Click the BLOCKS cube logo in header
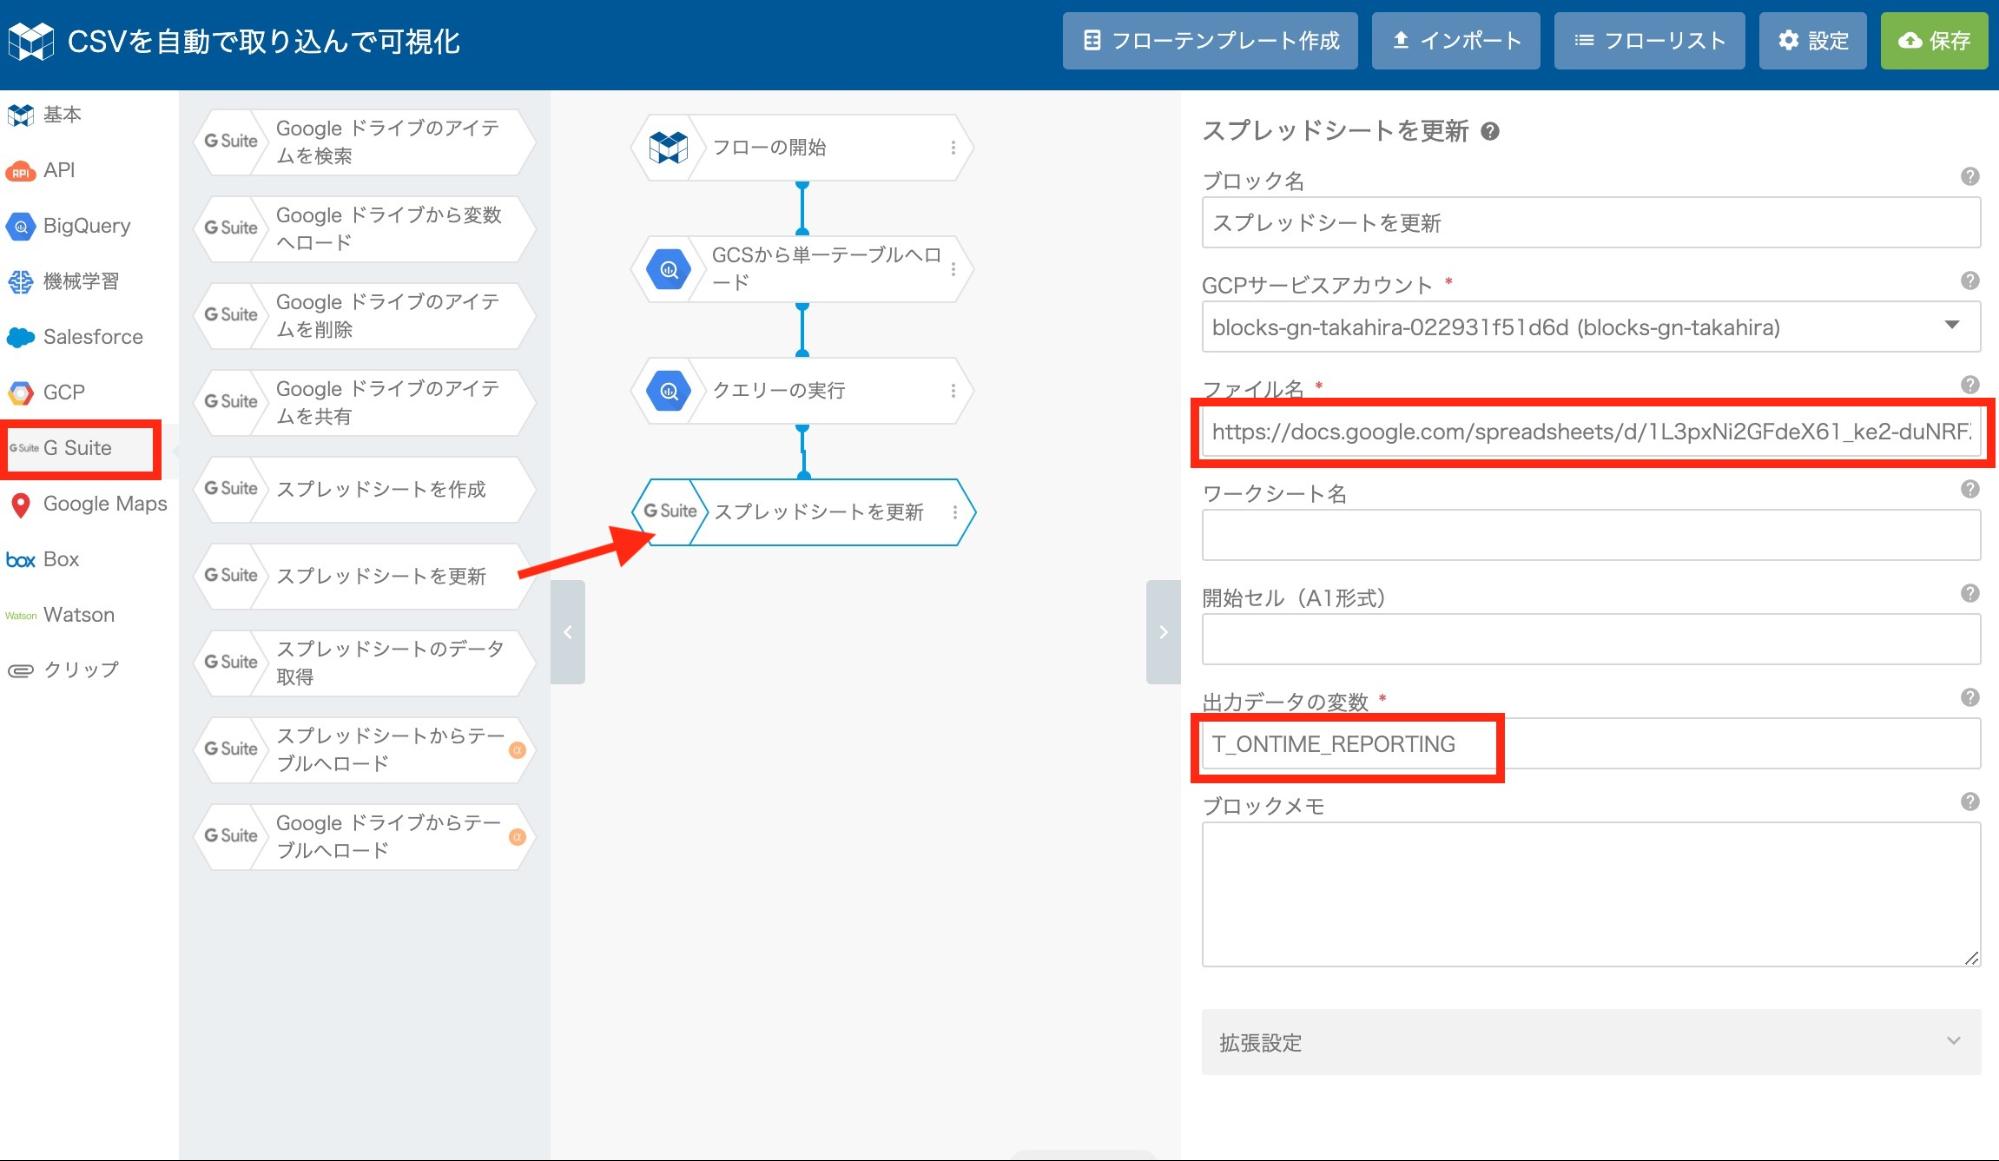The height and width of the screenshot is (1161, 1999). click(x=31, y=41)
